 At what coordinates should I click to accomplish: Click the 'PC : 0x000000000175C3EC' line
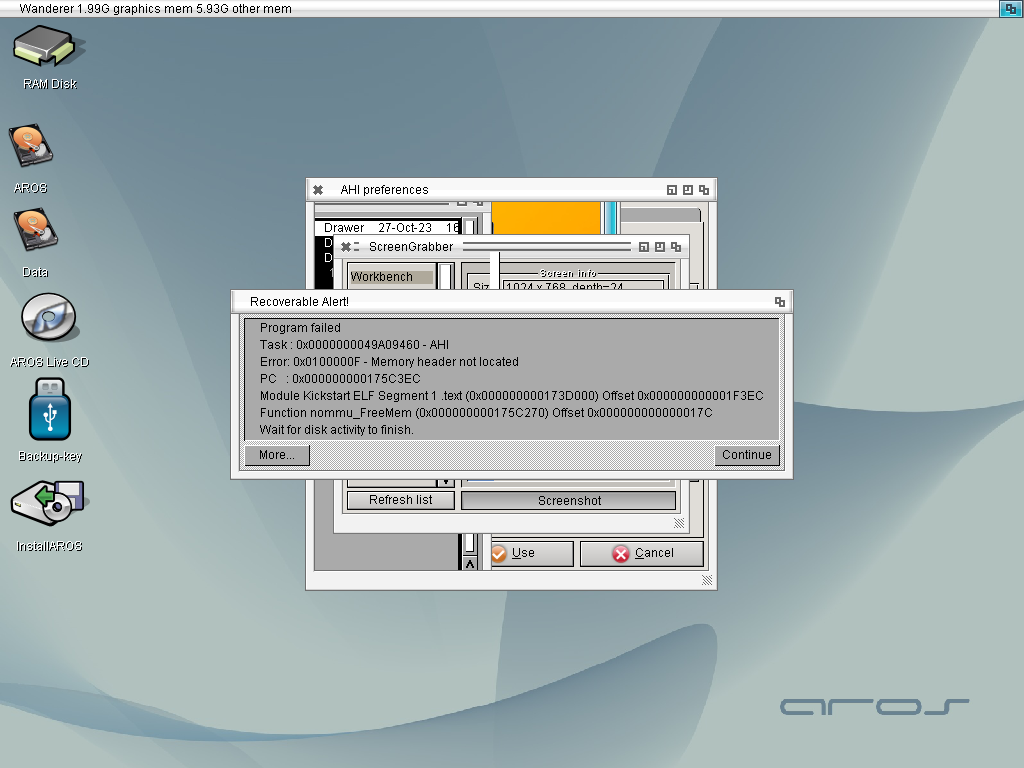[x=340, y=379]
